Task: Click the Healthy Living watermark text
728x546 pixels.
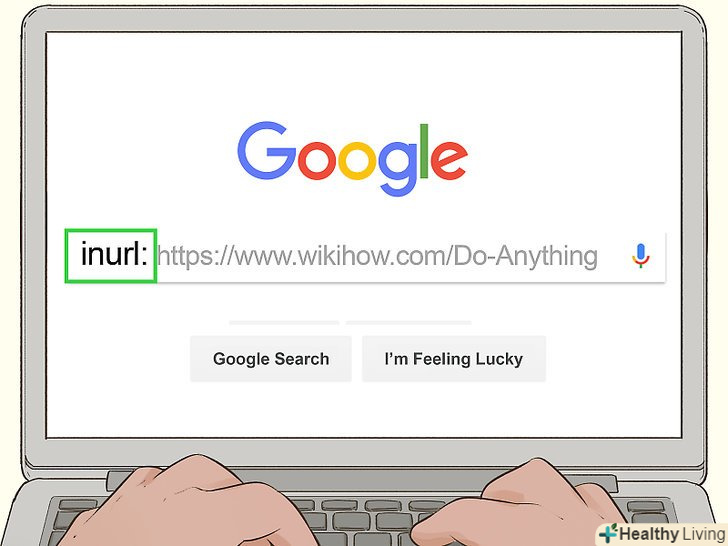Action: pos(672,534)
